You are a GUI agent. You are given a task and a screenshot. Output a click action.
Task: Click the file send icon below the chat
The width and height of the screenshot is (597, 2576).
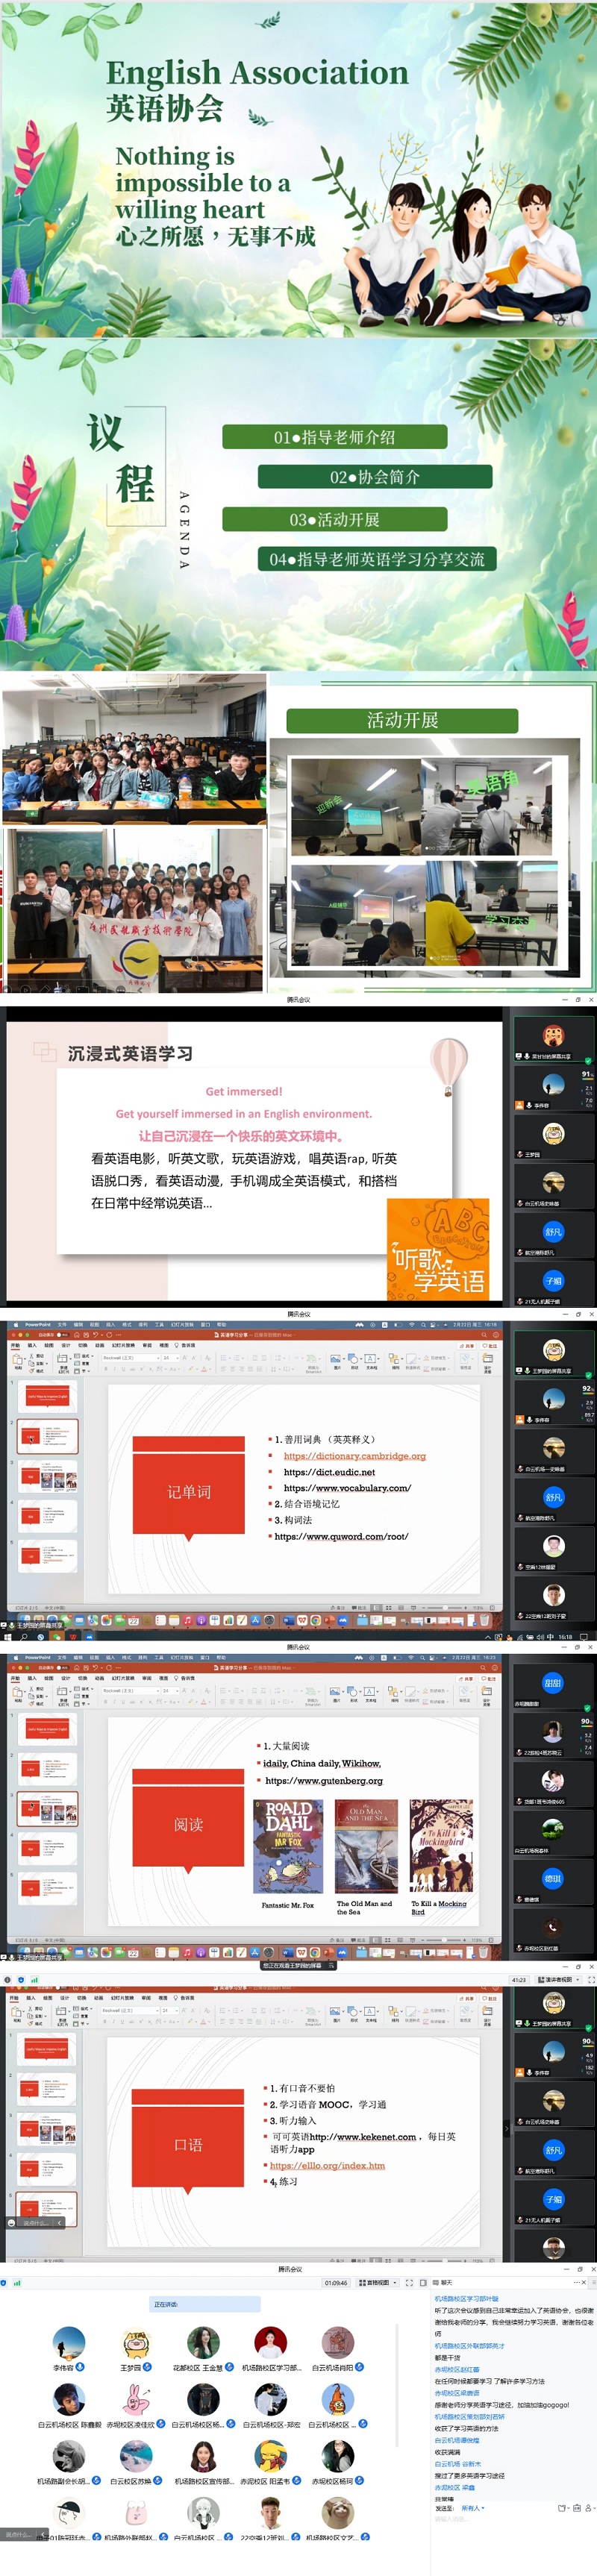(562, 2507)
